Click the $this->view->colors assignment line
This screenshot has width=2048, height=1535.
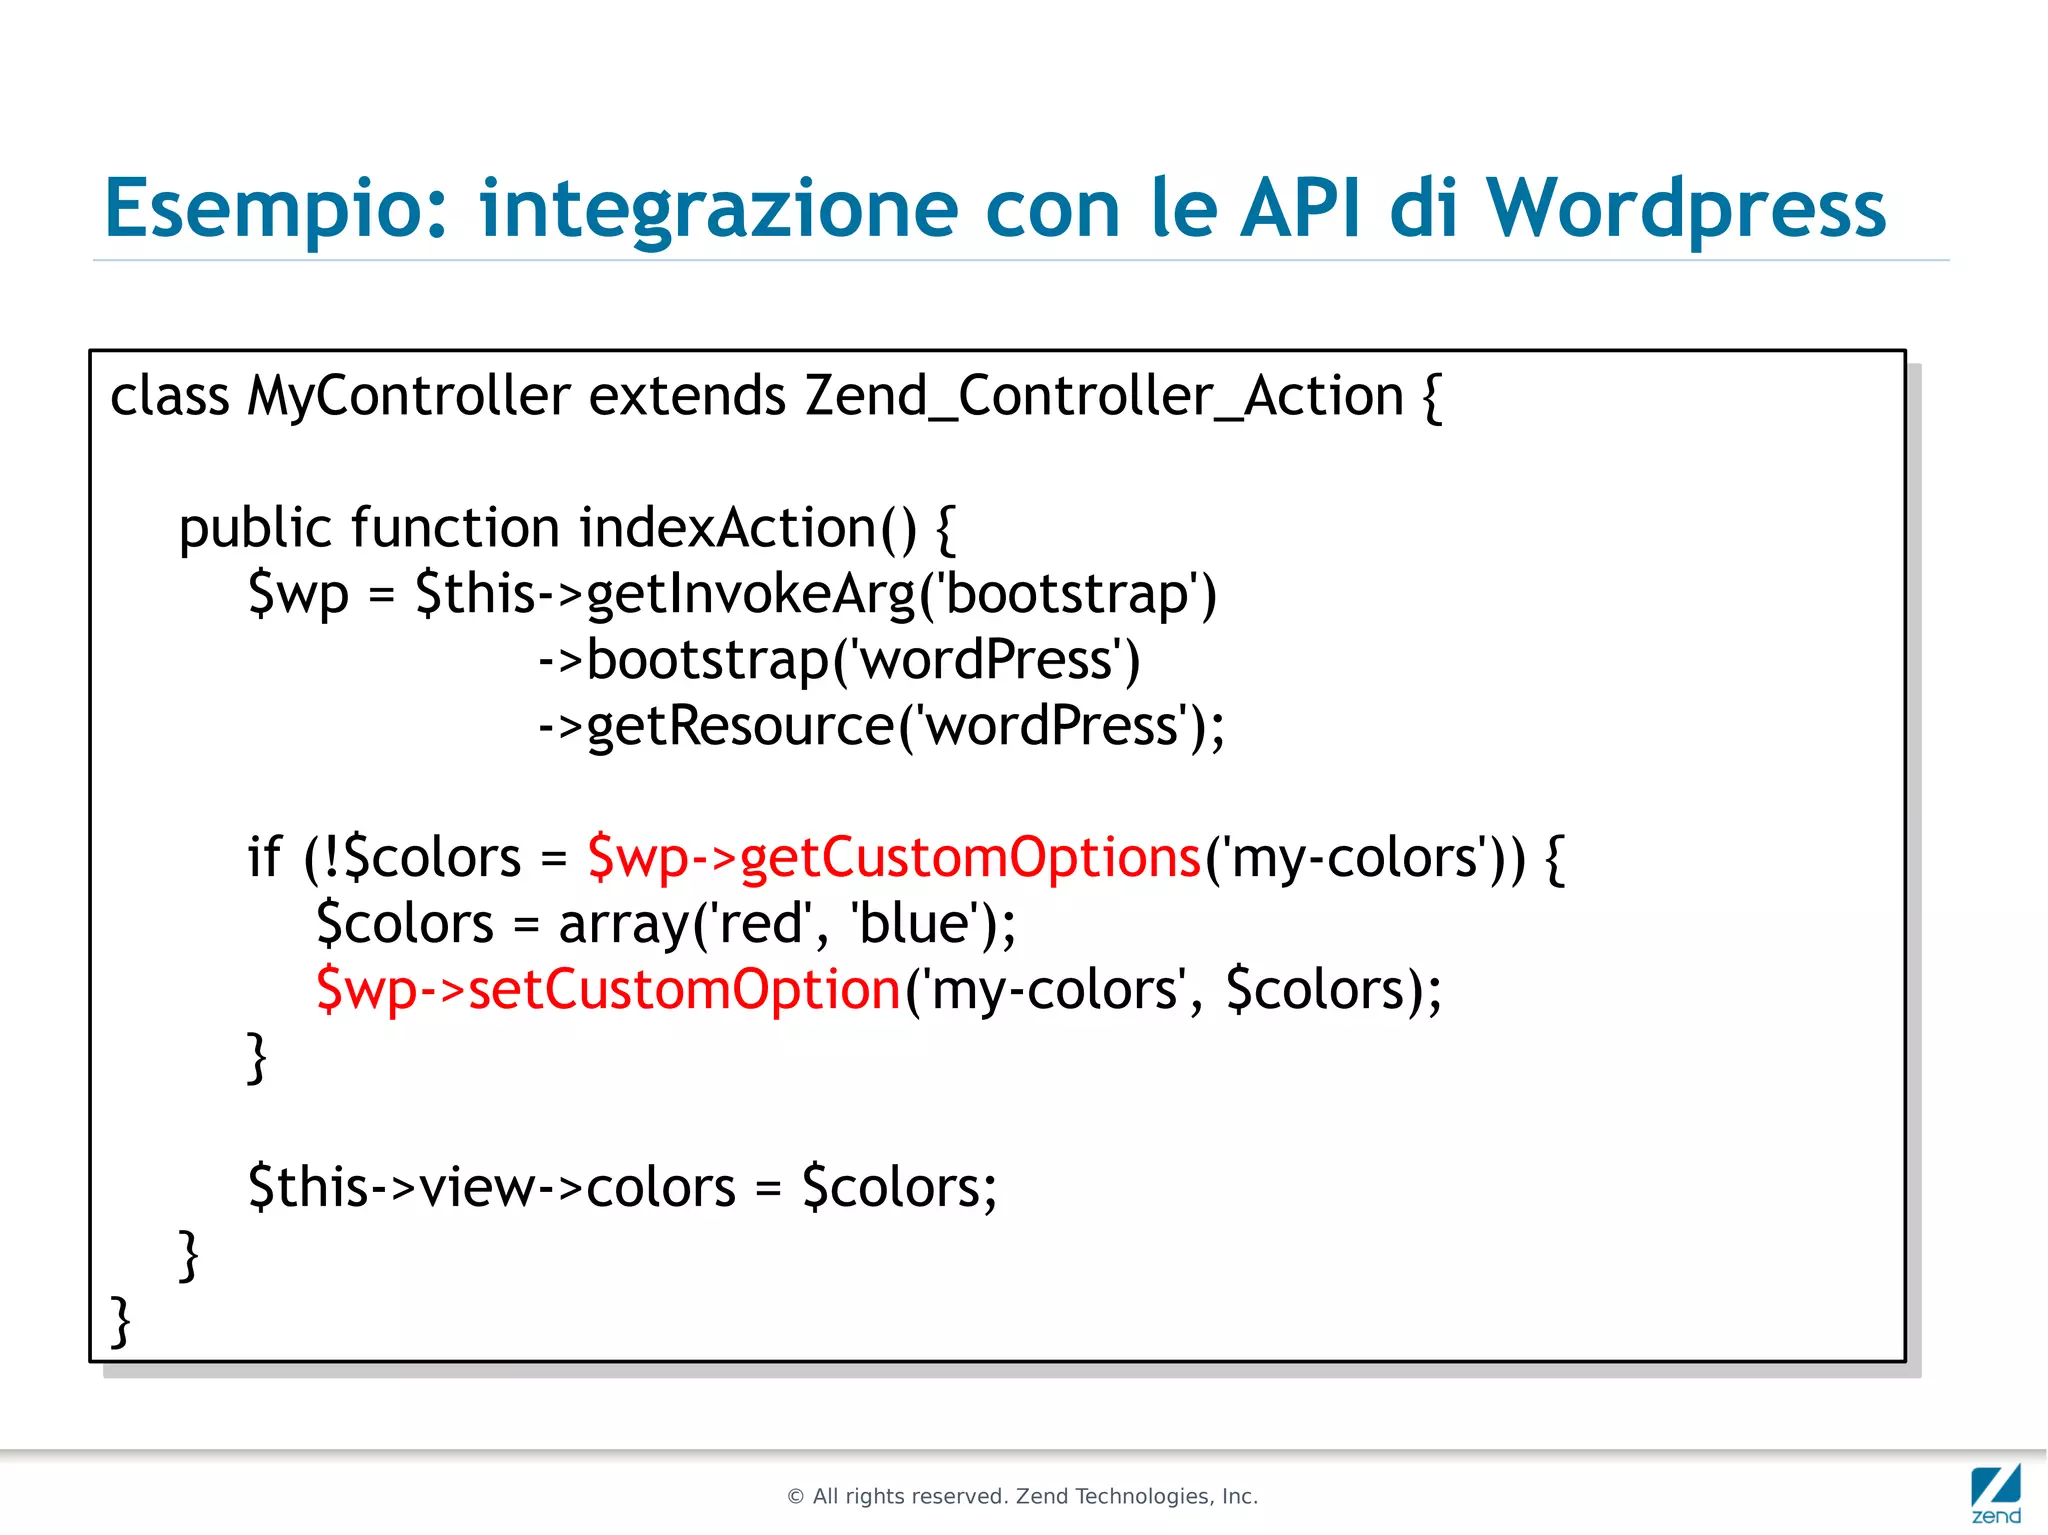tap(622, 1188)
